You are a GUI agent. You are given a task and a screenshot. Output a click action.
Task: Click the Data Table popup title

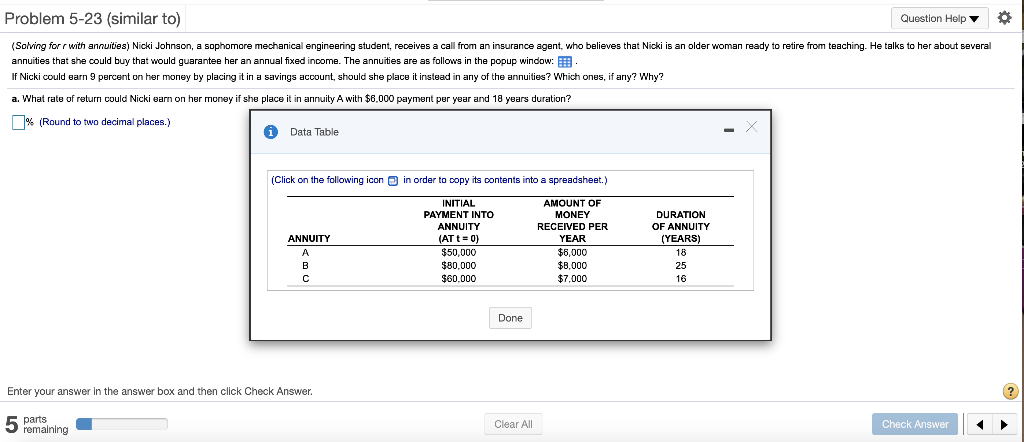(x=314, y=132)
